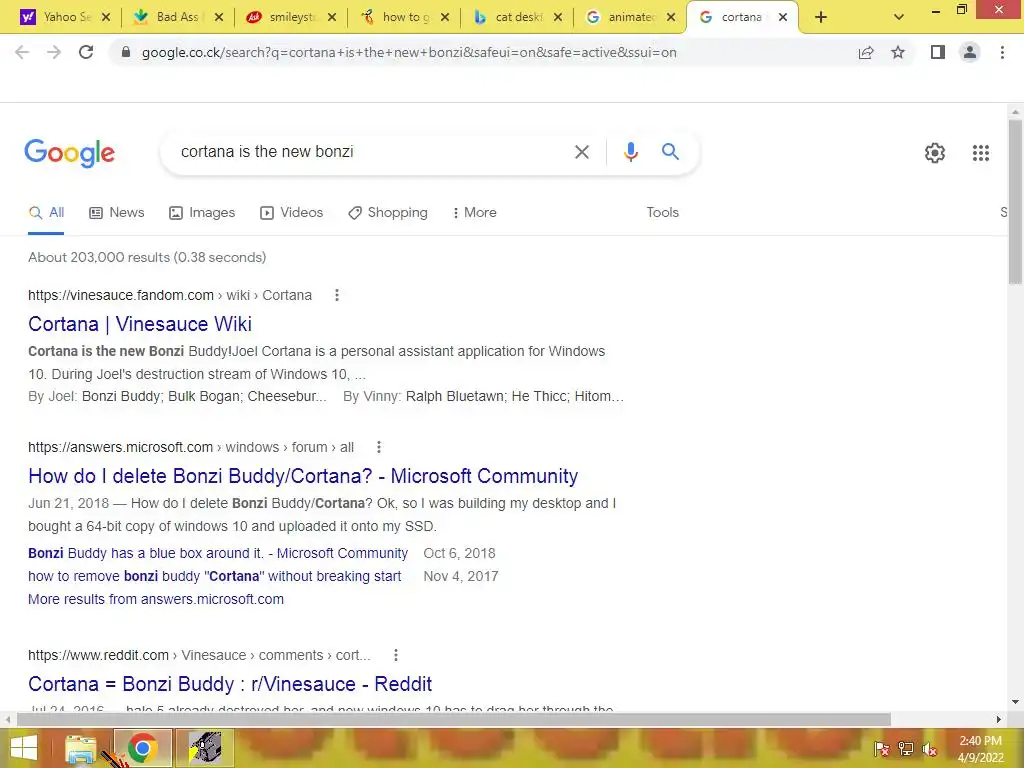Select the News results filter

click(117, 213)
